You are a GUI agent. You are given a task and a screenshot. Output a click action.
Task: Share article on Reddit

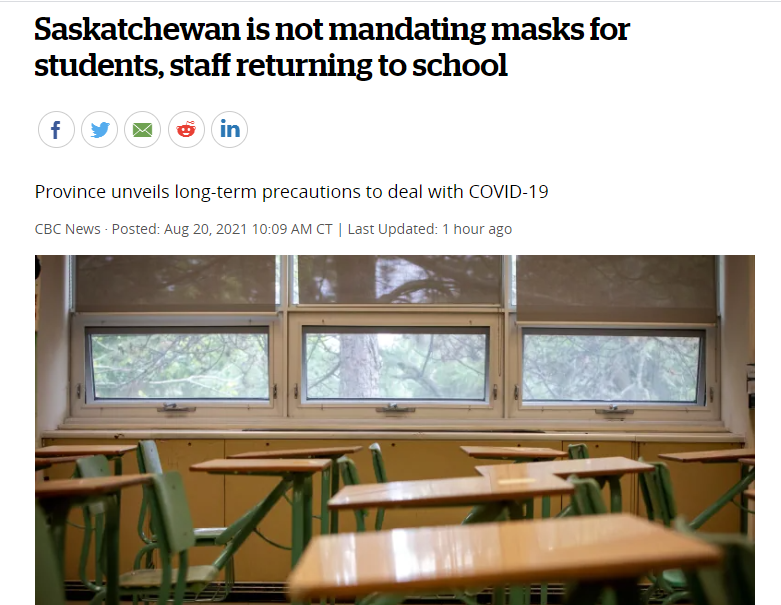point(186,129)
